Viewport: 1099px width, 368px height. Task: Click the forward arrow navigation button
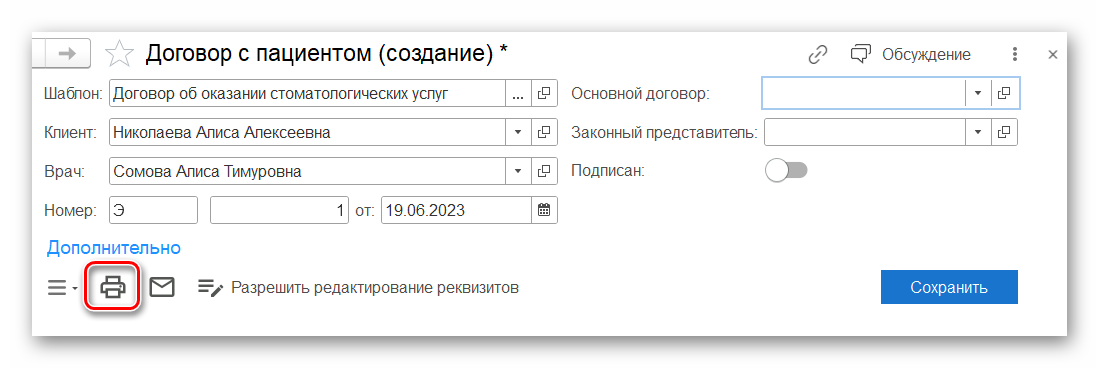[67, 54]
